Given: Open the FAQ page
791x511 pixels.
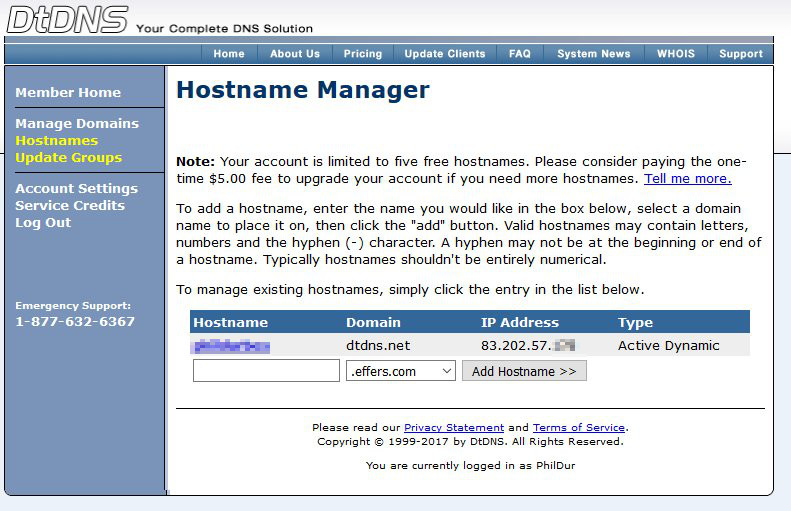Looking at the screenshot, I should click(x=520, y=54).
